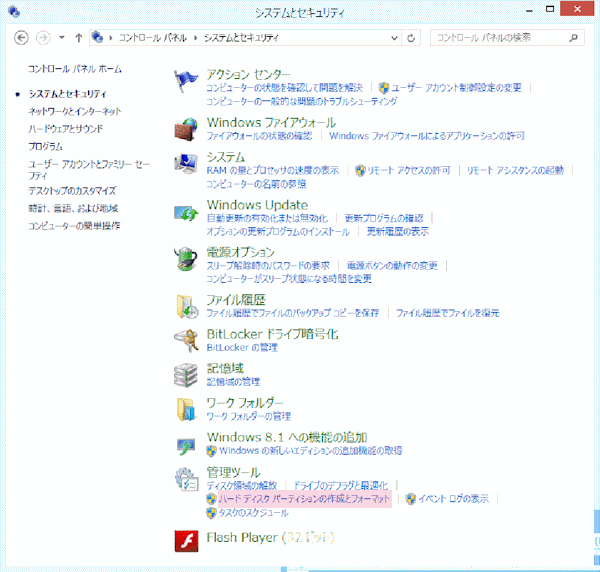The height and width of the screenshot is (572, 600).
Task: Open the Windows ファイアウォール heading
Action: 271,123
